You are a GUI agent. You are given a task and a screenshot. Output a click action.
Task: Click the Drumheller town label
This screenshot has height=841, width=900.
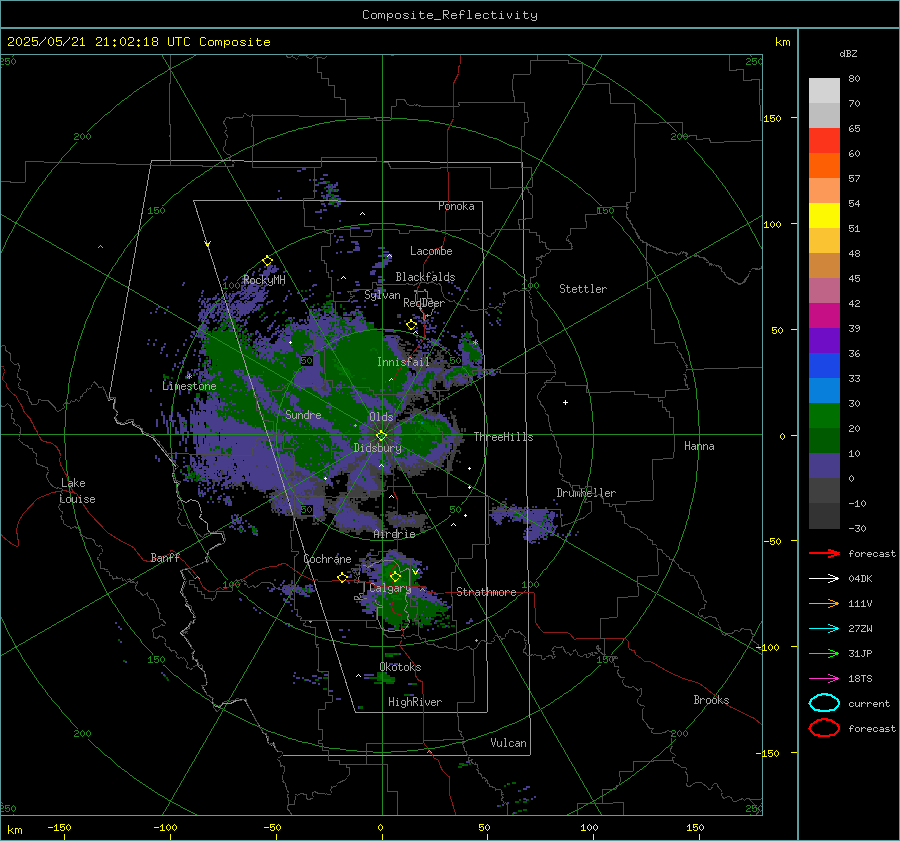pos(586,493)
